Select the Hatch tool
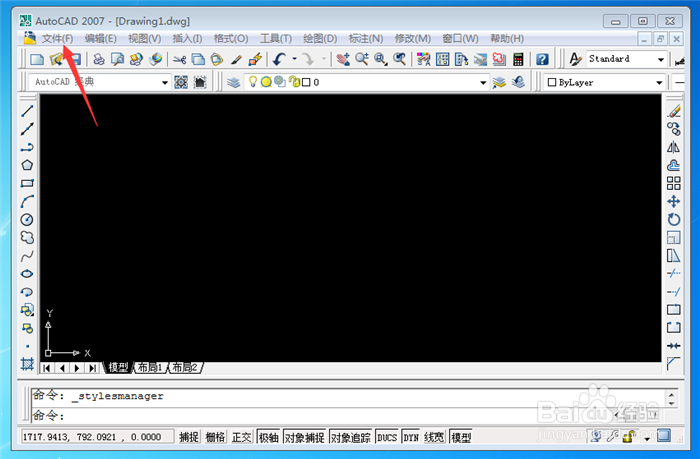 pos(27,364)
